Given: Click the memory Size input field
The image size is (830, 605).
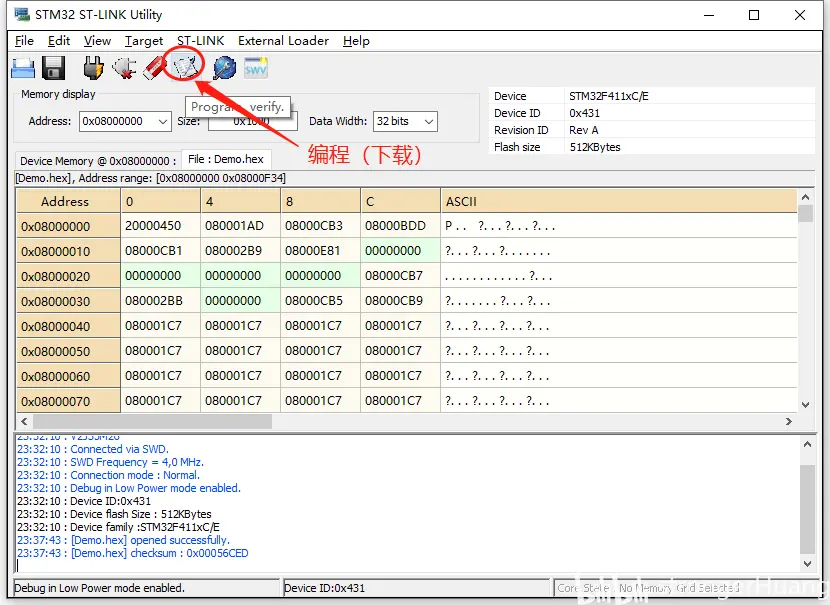Looking at the screenshot, I should 252,121.
